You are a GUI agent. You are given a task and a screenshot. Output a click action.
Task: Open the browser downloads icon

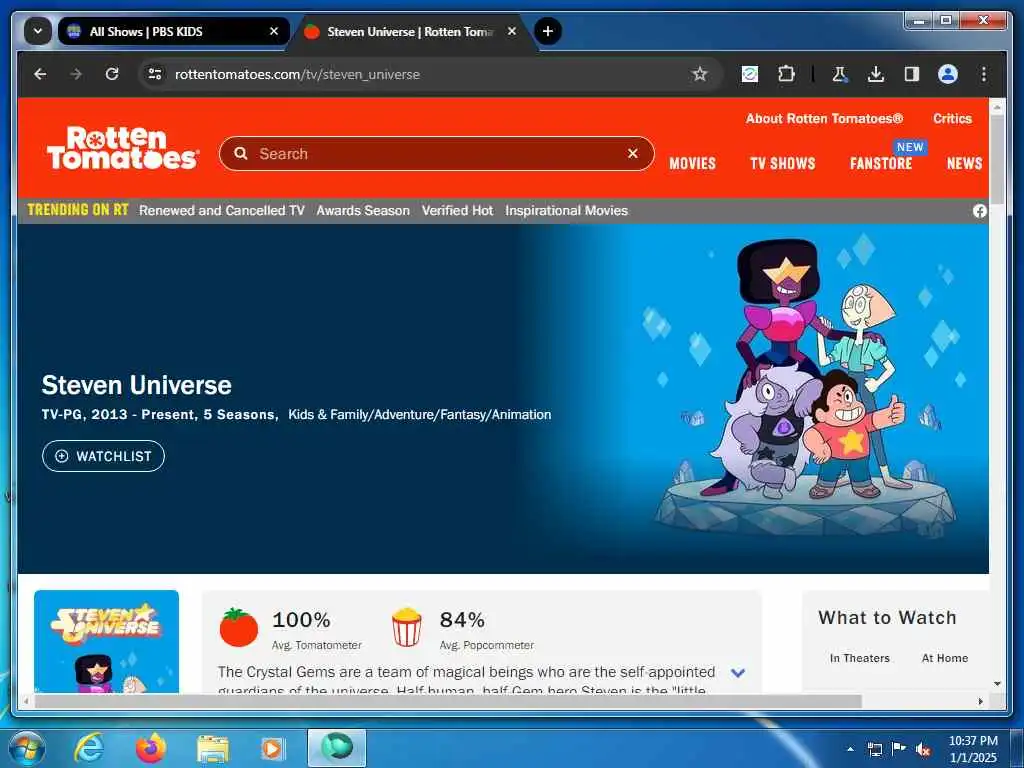[x=876, y=74]
